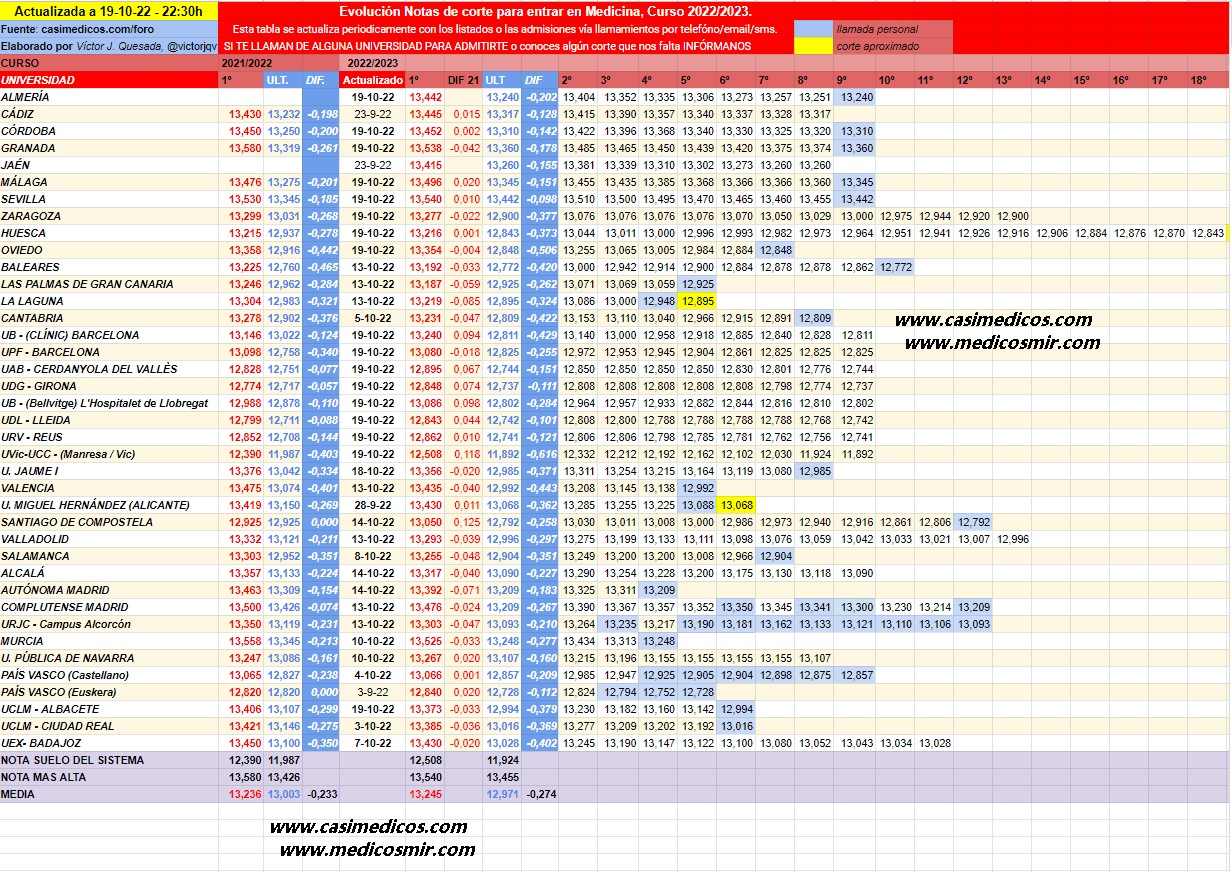Click 'SANTIAGO DE COMPOSTELA' row label
This screenshot has width=1232, height=872.
pyautogui.click(x=109, y=522)
